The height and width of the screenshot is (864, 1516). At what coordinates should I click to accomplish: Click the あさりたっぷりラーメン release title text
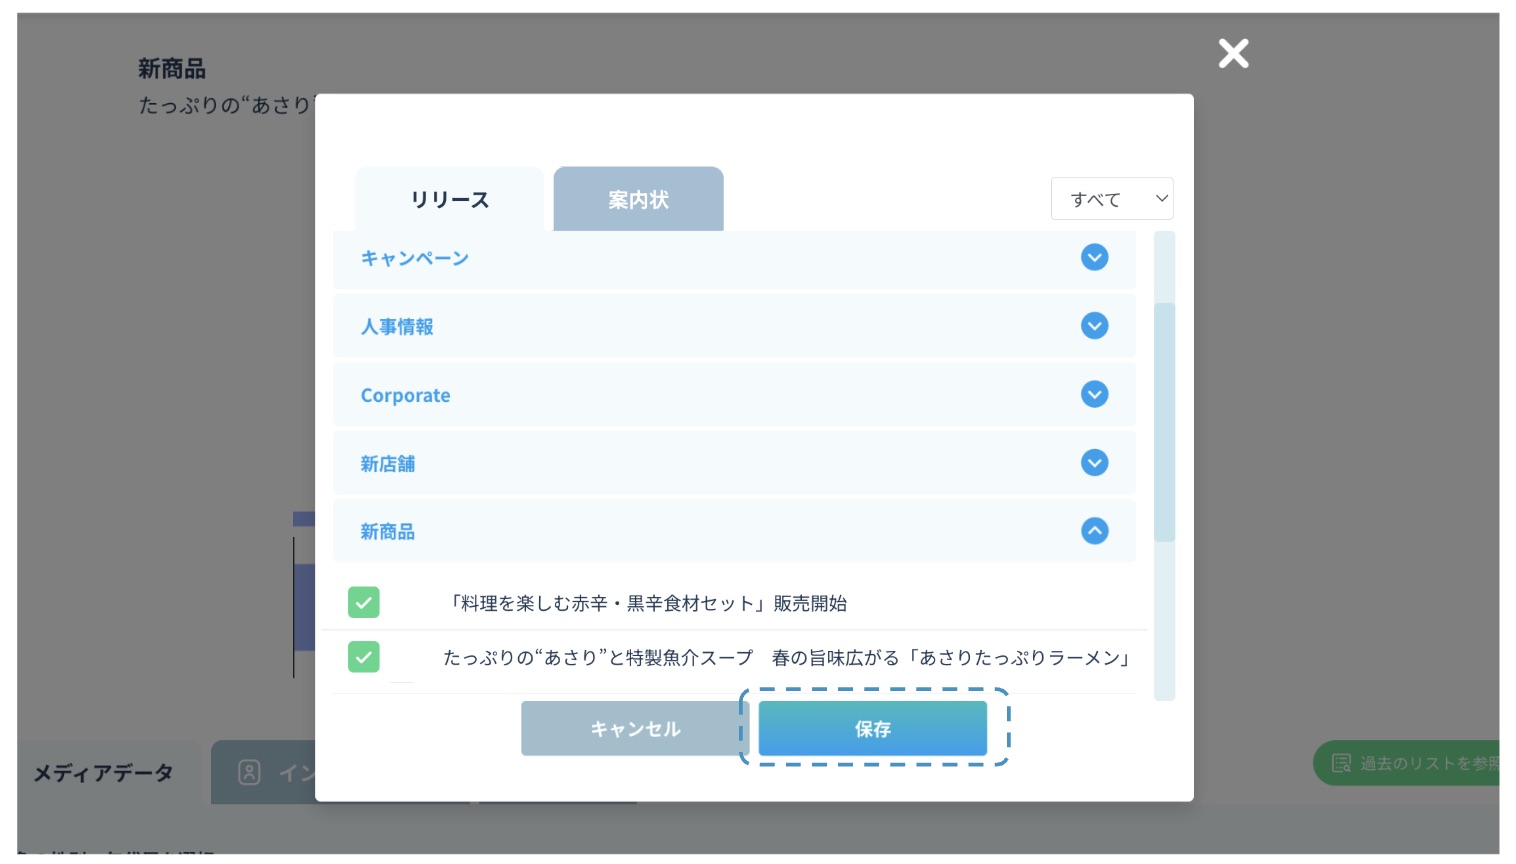pyautogui.click(x=786, y=658)
